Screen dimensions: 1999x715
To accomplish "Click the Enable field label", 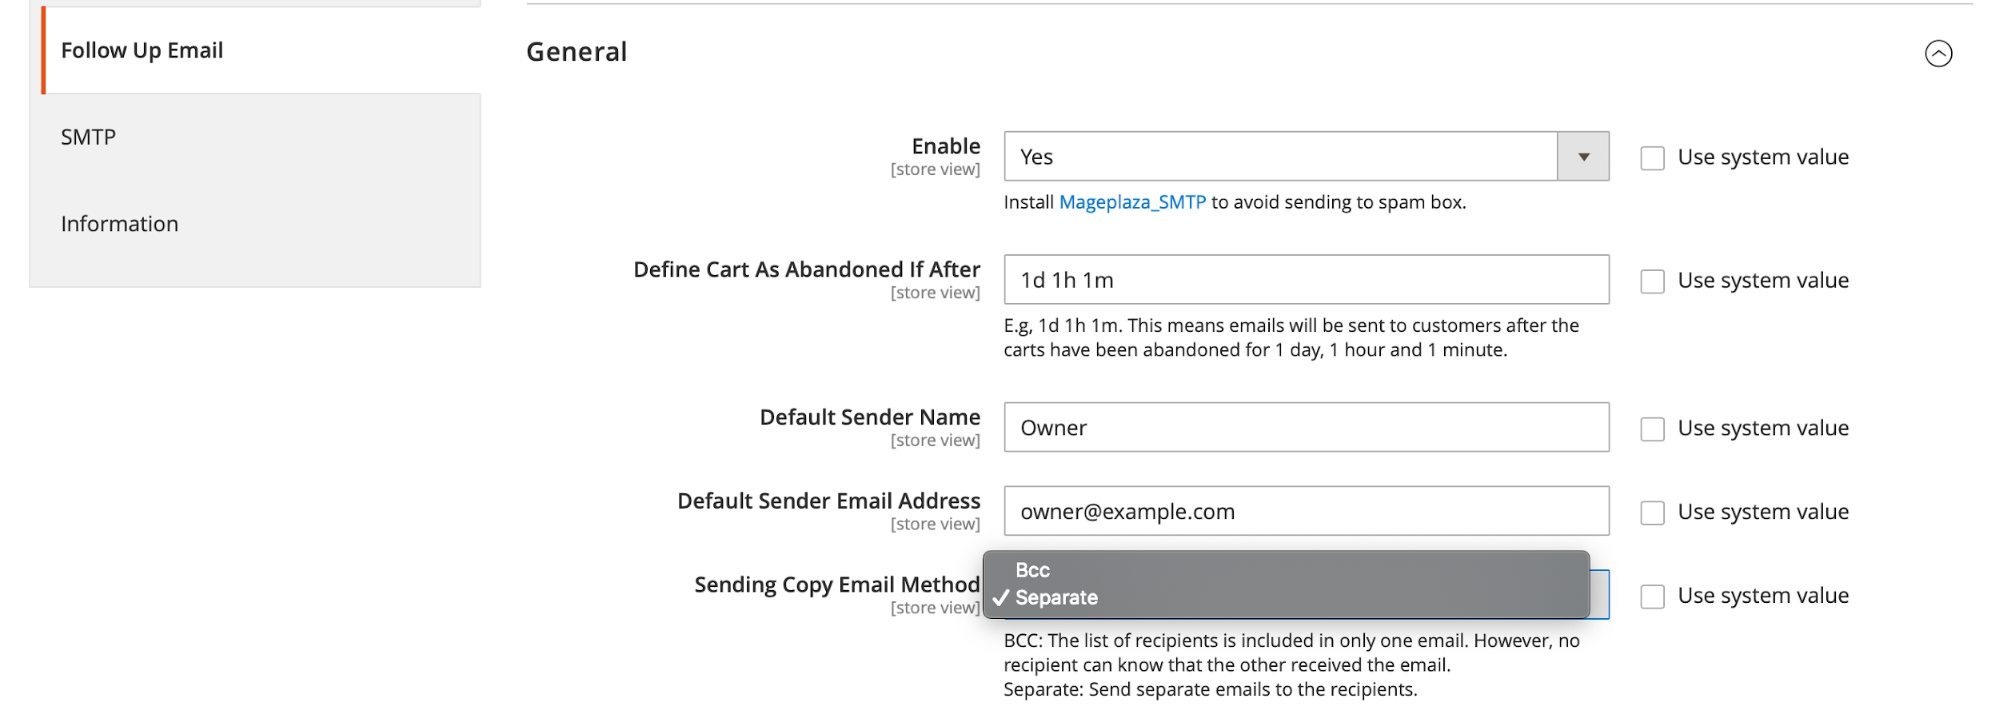I will point(945,146).
